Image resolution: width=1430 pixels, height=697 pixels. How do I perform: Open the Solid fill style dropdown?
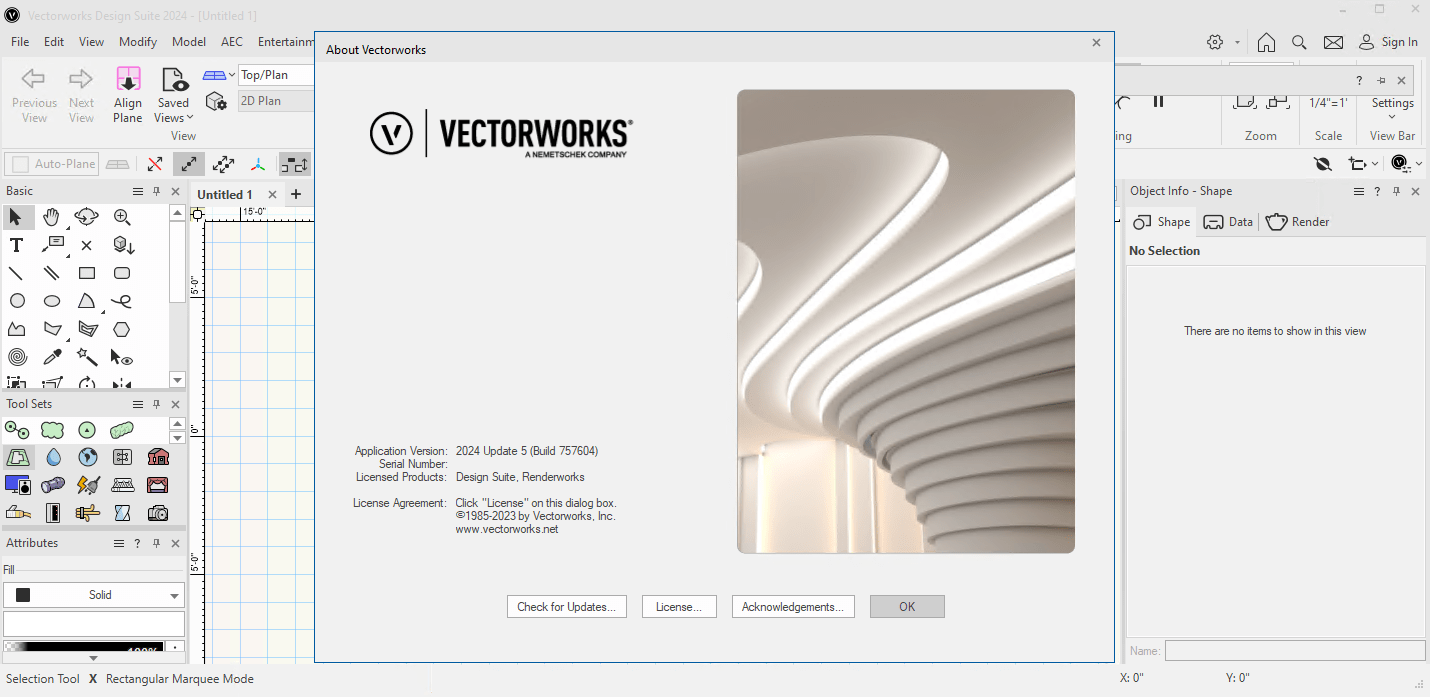tap(94, 595)
